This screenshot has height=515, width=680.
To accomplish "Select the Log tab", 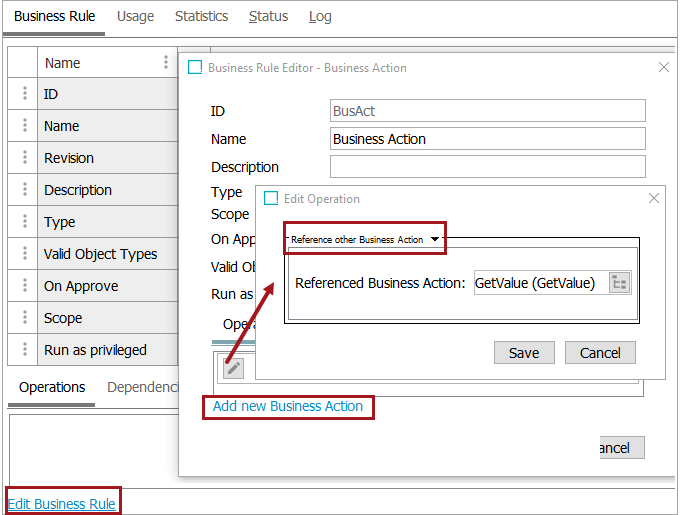I will pos(320,16).
